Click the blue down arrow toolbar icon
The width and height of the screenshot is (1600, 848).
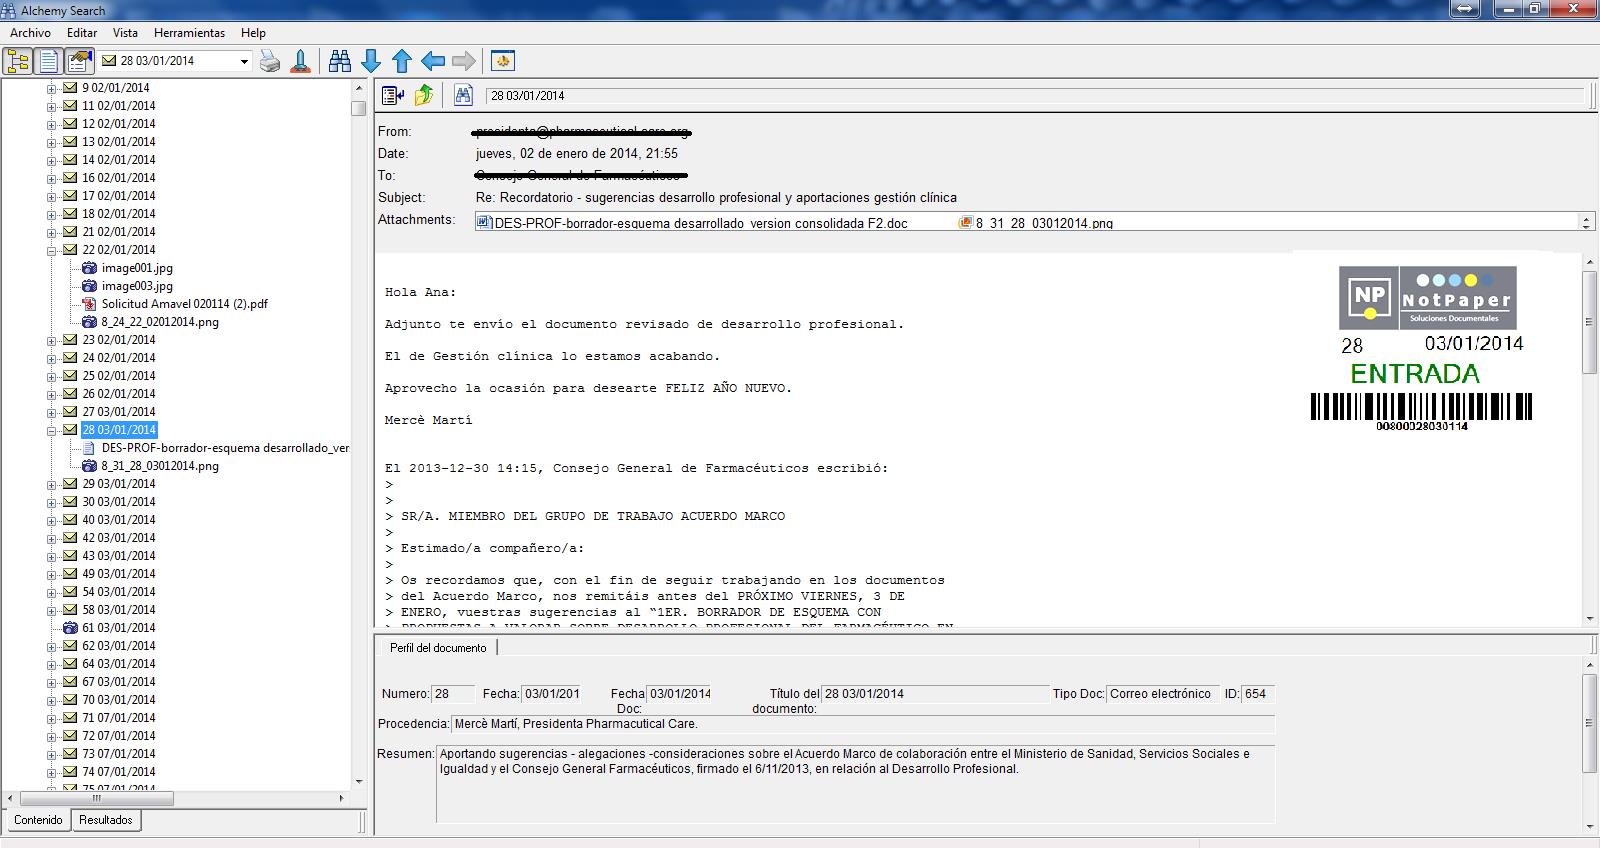371,61
